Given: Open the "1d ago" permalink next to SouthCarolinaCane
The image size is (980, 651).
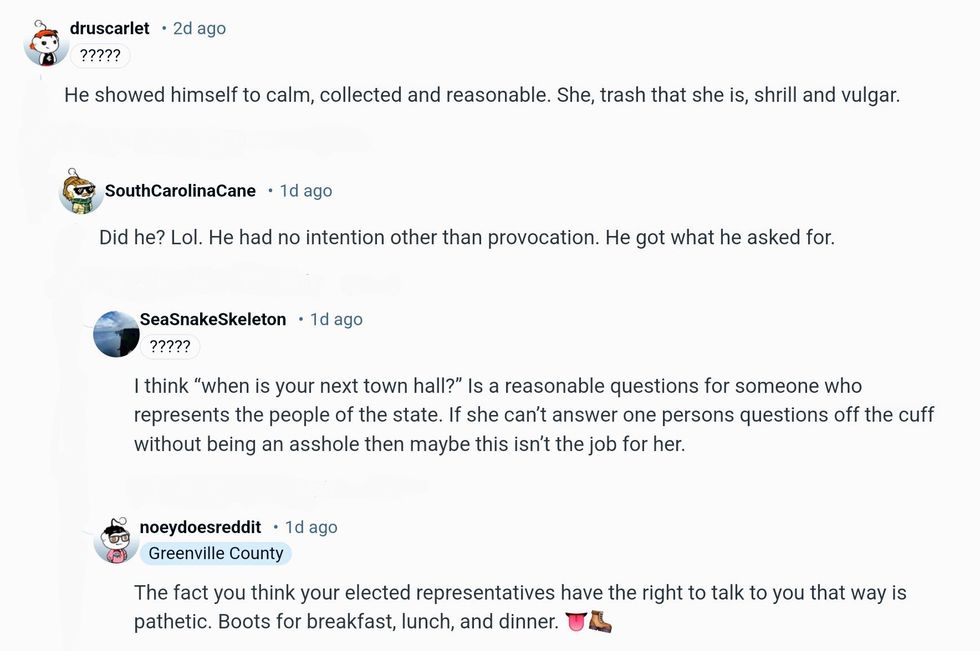Looking at the screenshot, I should click(x=306, y=190).
